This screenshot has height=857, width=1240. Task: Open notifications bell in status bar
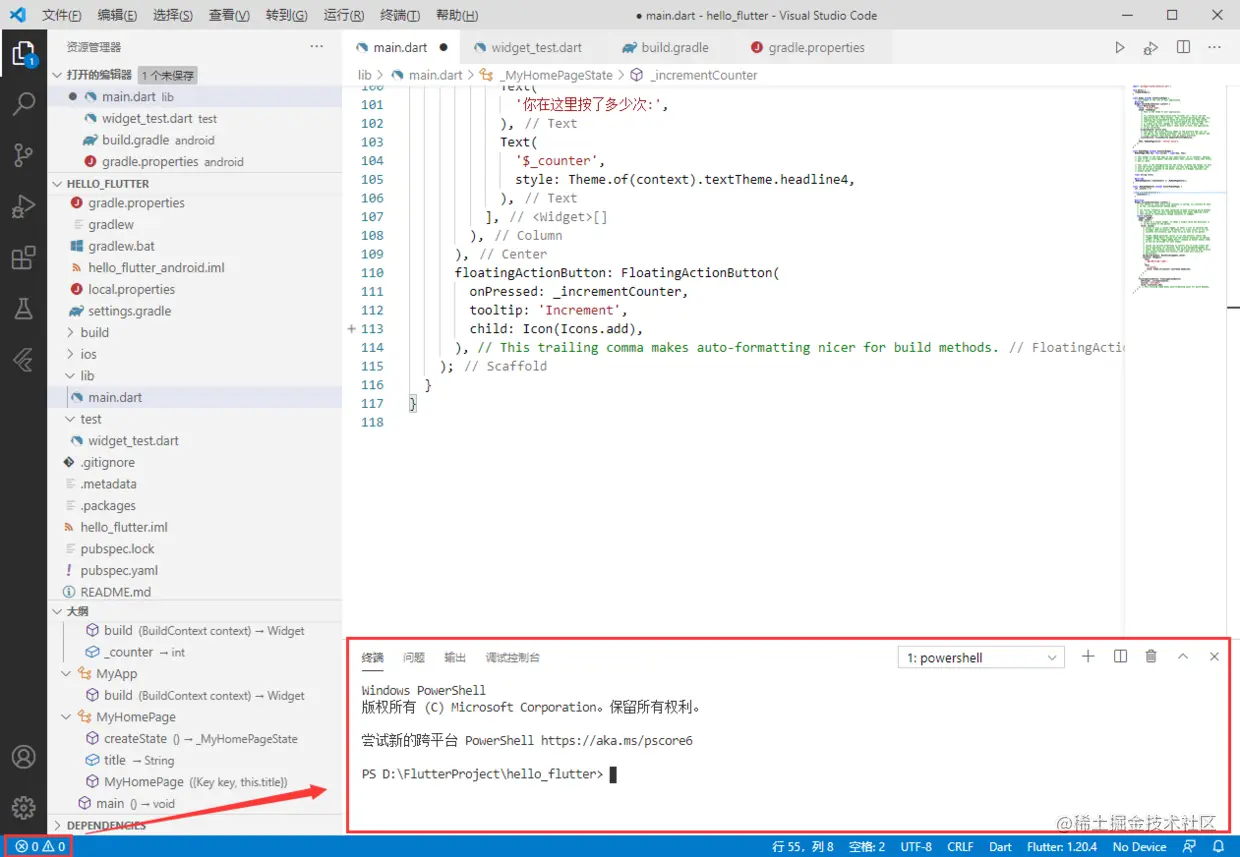(x=1218, y=846)
